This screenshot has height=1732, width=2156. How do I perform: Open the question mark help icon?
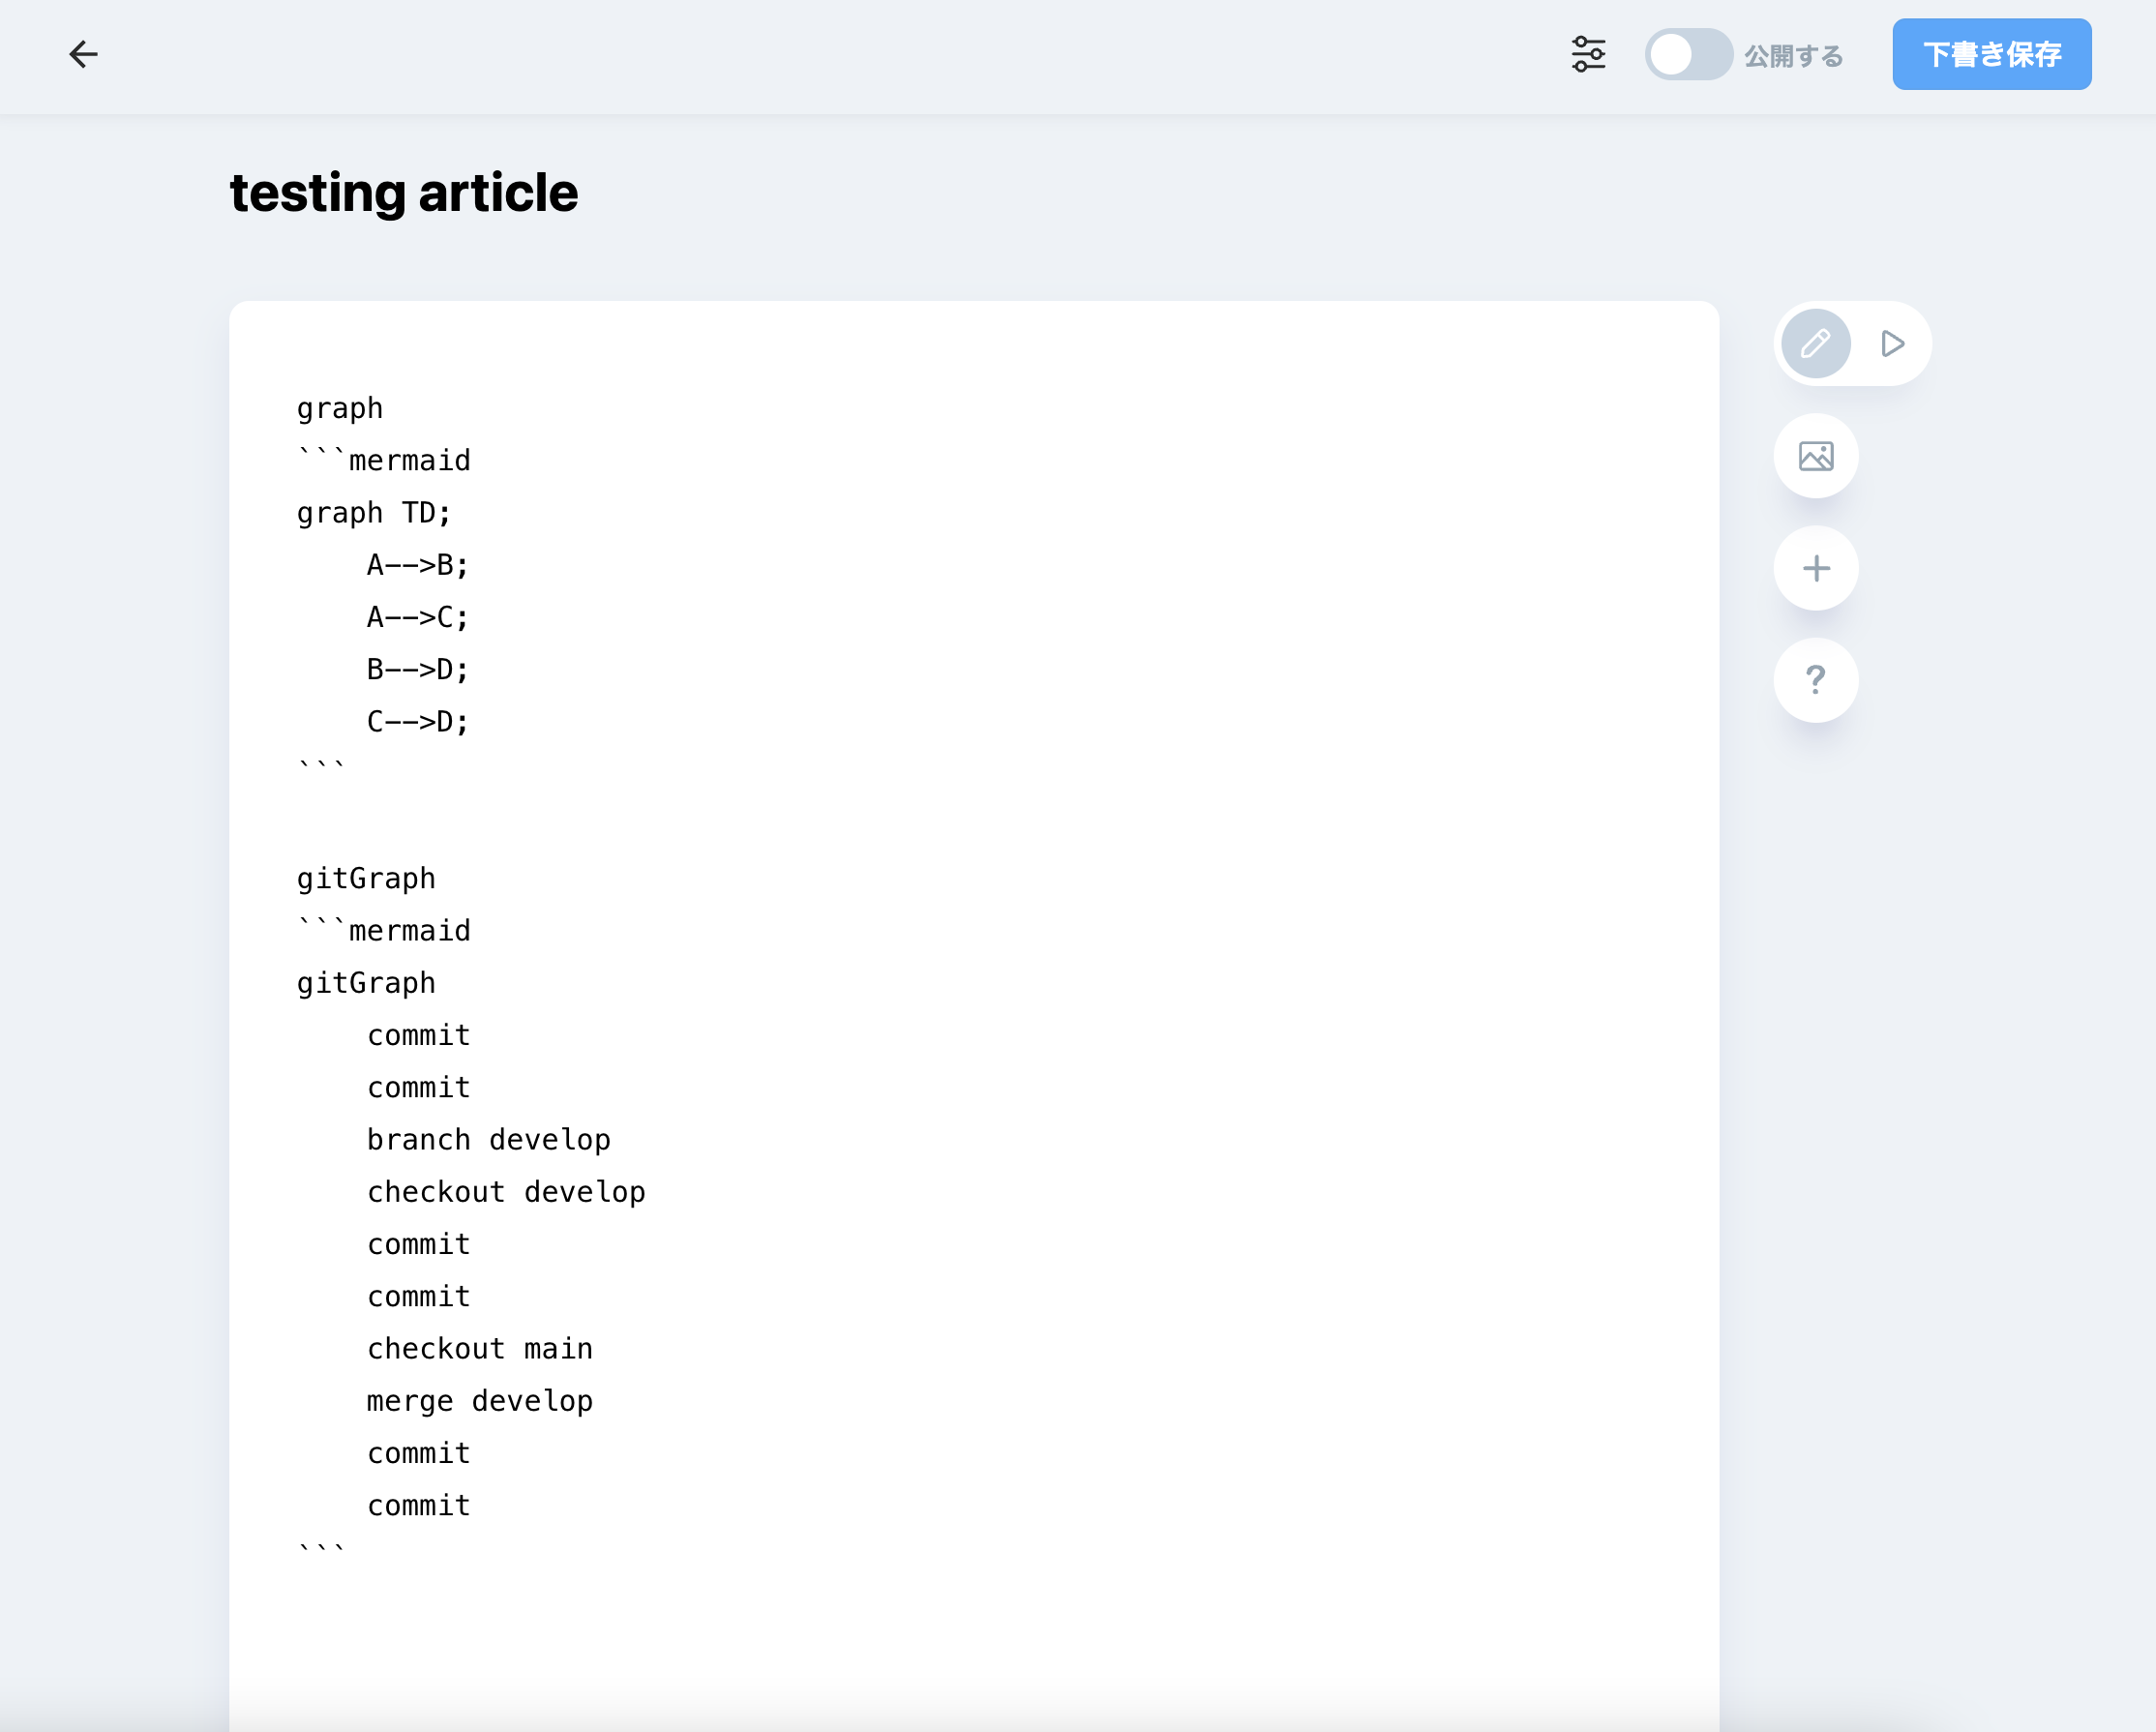click(x=1815, y=681)
